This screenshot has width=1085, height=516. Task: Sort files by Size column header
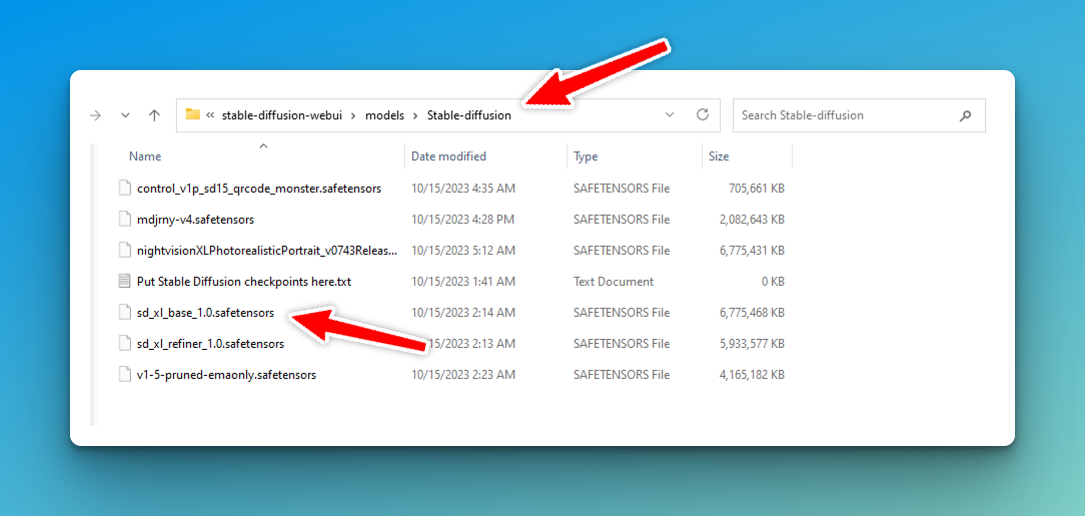click(x=718, y=156)
